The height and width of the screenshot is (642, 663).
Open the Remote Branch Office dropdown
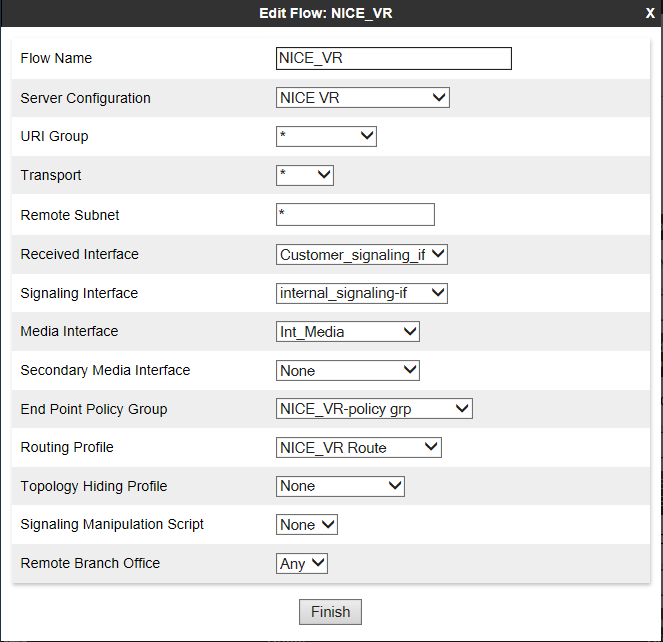pos(302,563)
